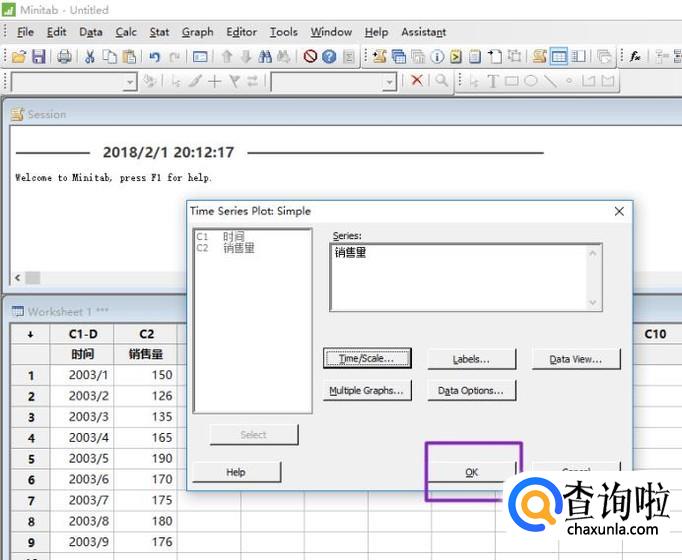Click the data entry direction arrow

30,334
